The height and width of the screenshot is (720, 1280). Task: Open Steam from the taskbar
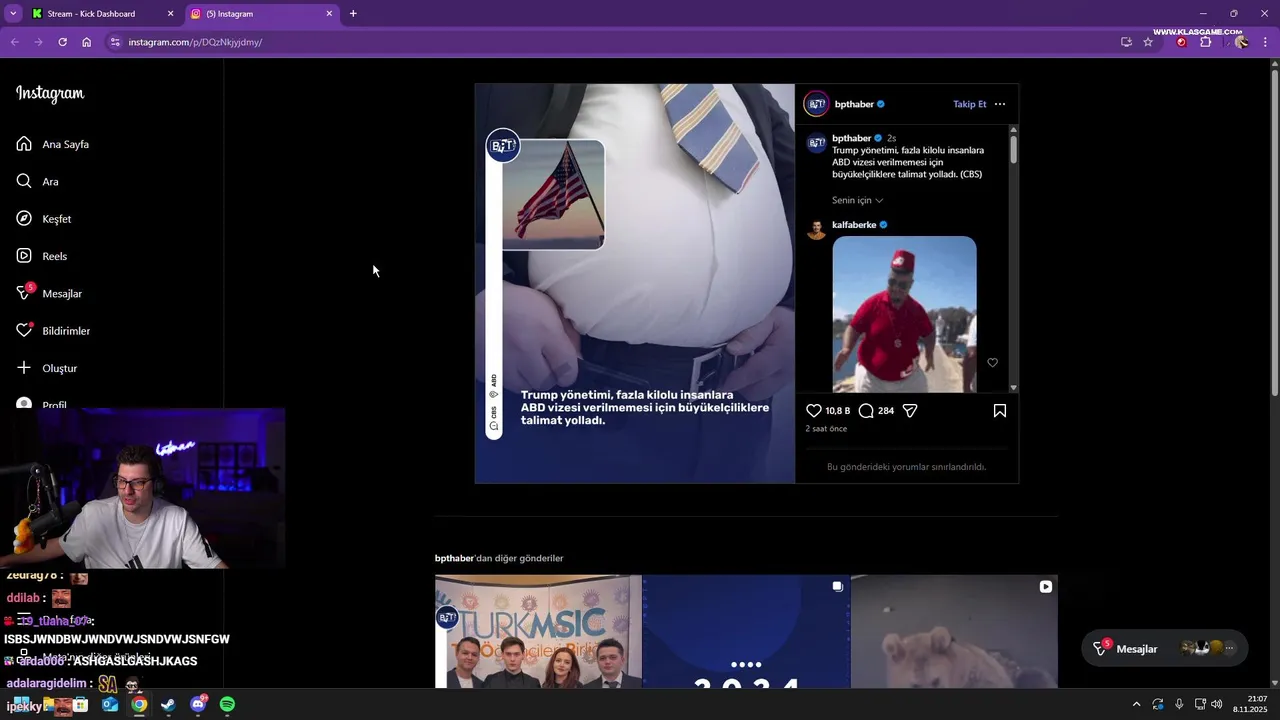[168, 704]
